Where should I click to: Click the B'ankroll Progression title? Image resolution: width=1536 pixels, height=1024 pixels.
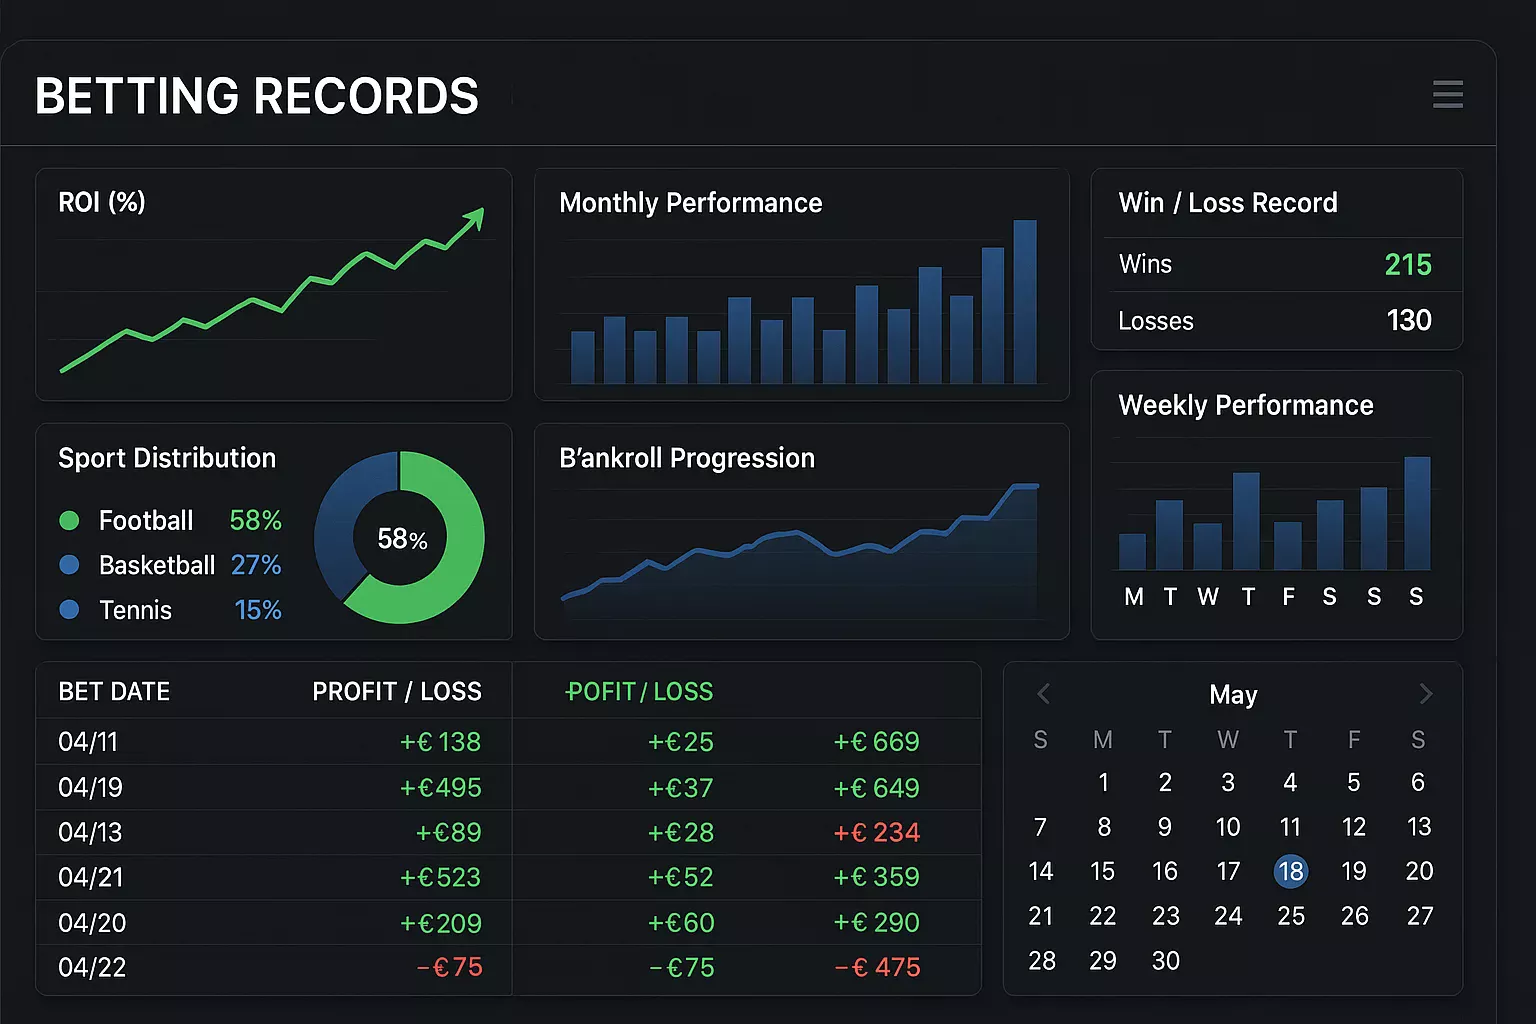(687, 458)
